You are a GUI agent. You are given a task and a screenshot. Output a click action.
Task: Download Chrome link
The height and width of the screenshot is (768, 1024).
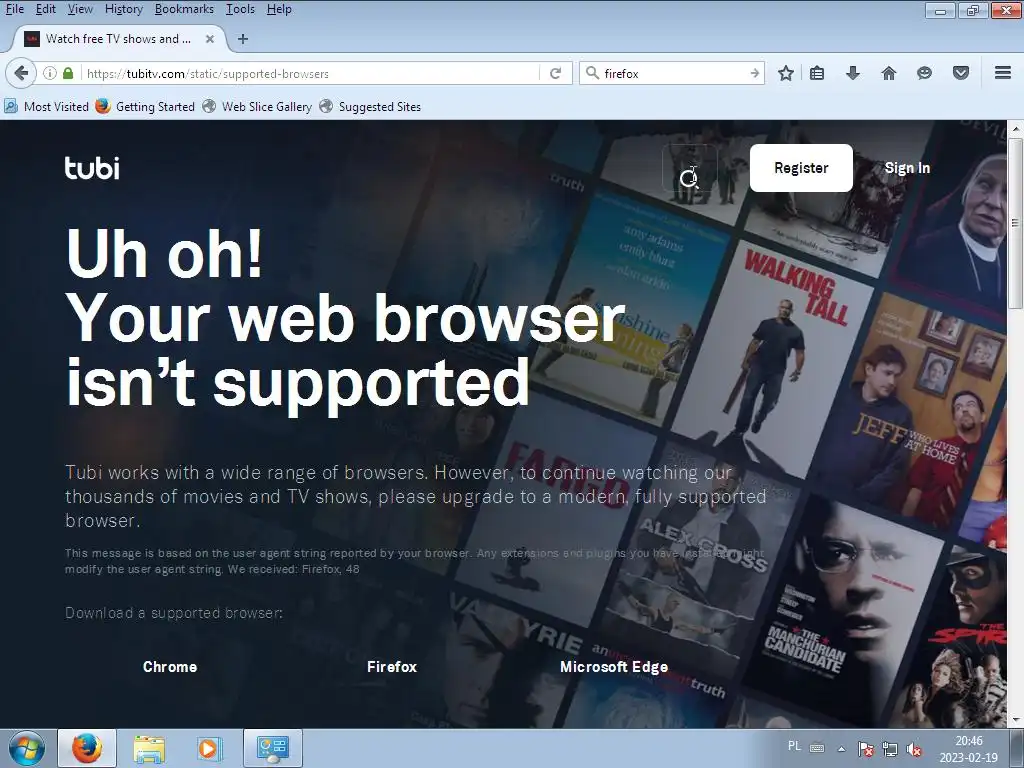170,667
